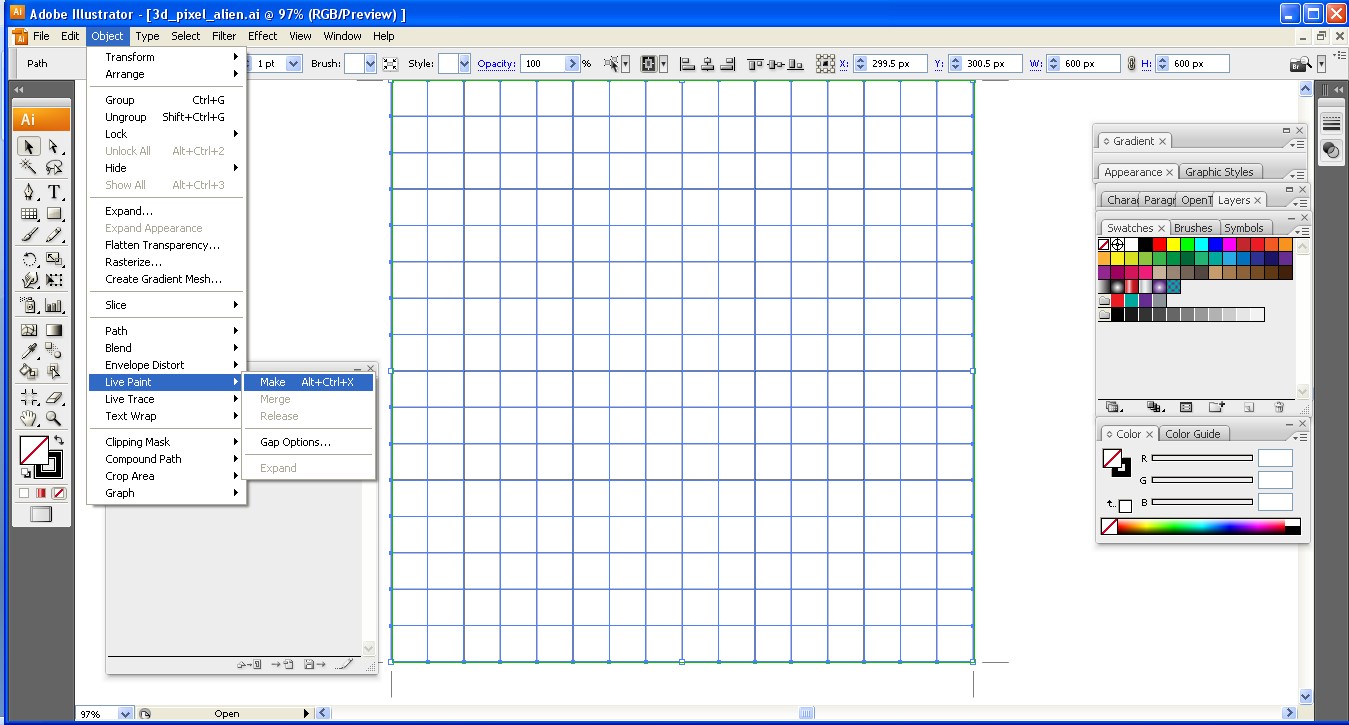Select the Direct Selection tool (white arrow)

(x=54, y=147)
